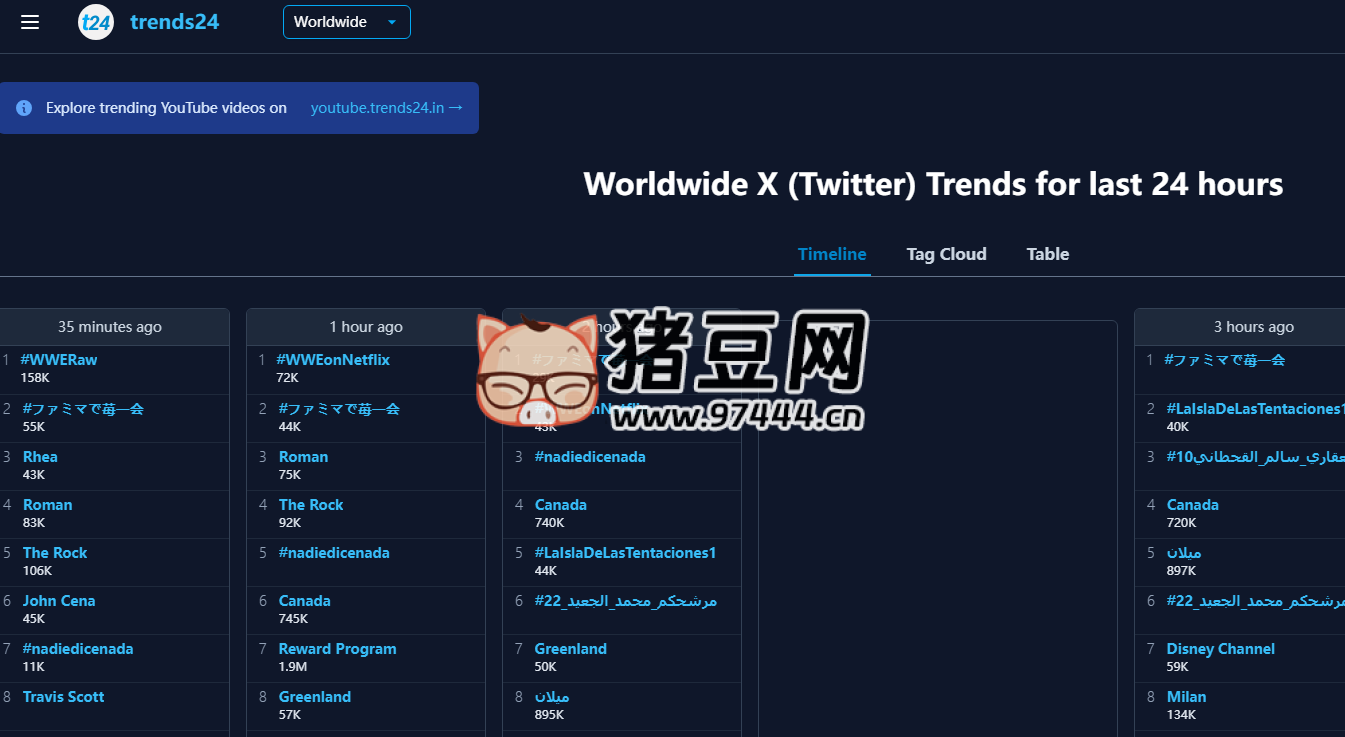Click the 1.9M count under Reward Program
The height and width of the screenshot is (737, 1345).
pos(293,667)
